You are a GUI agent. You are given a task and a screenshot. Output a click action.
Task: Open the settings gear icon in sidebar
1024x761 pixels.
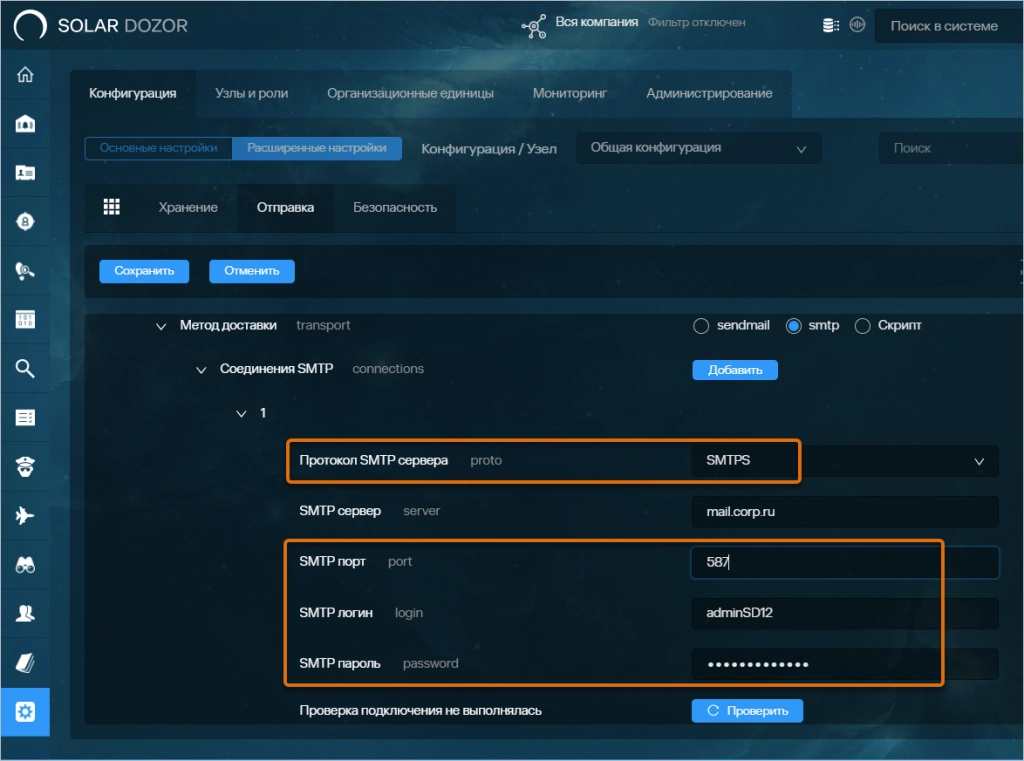(25, 712)
